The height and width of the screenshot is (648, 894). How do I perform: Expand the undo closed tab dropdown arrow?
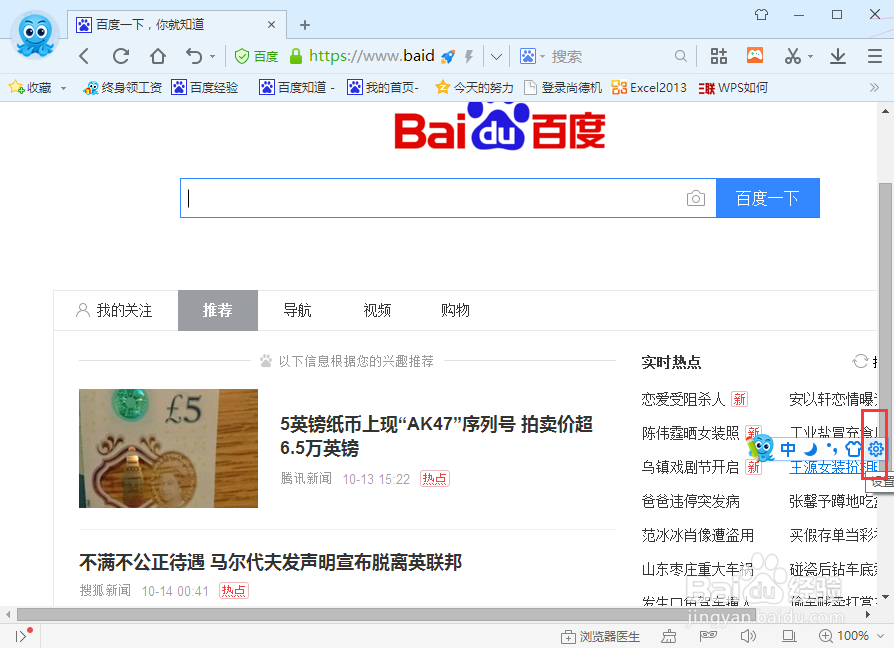212,56
